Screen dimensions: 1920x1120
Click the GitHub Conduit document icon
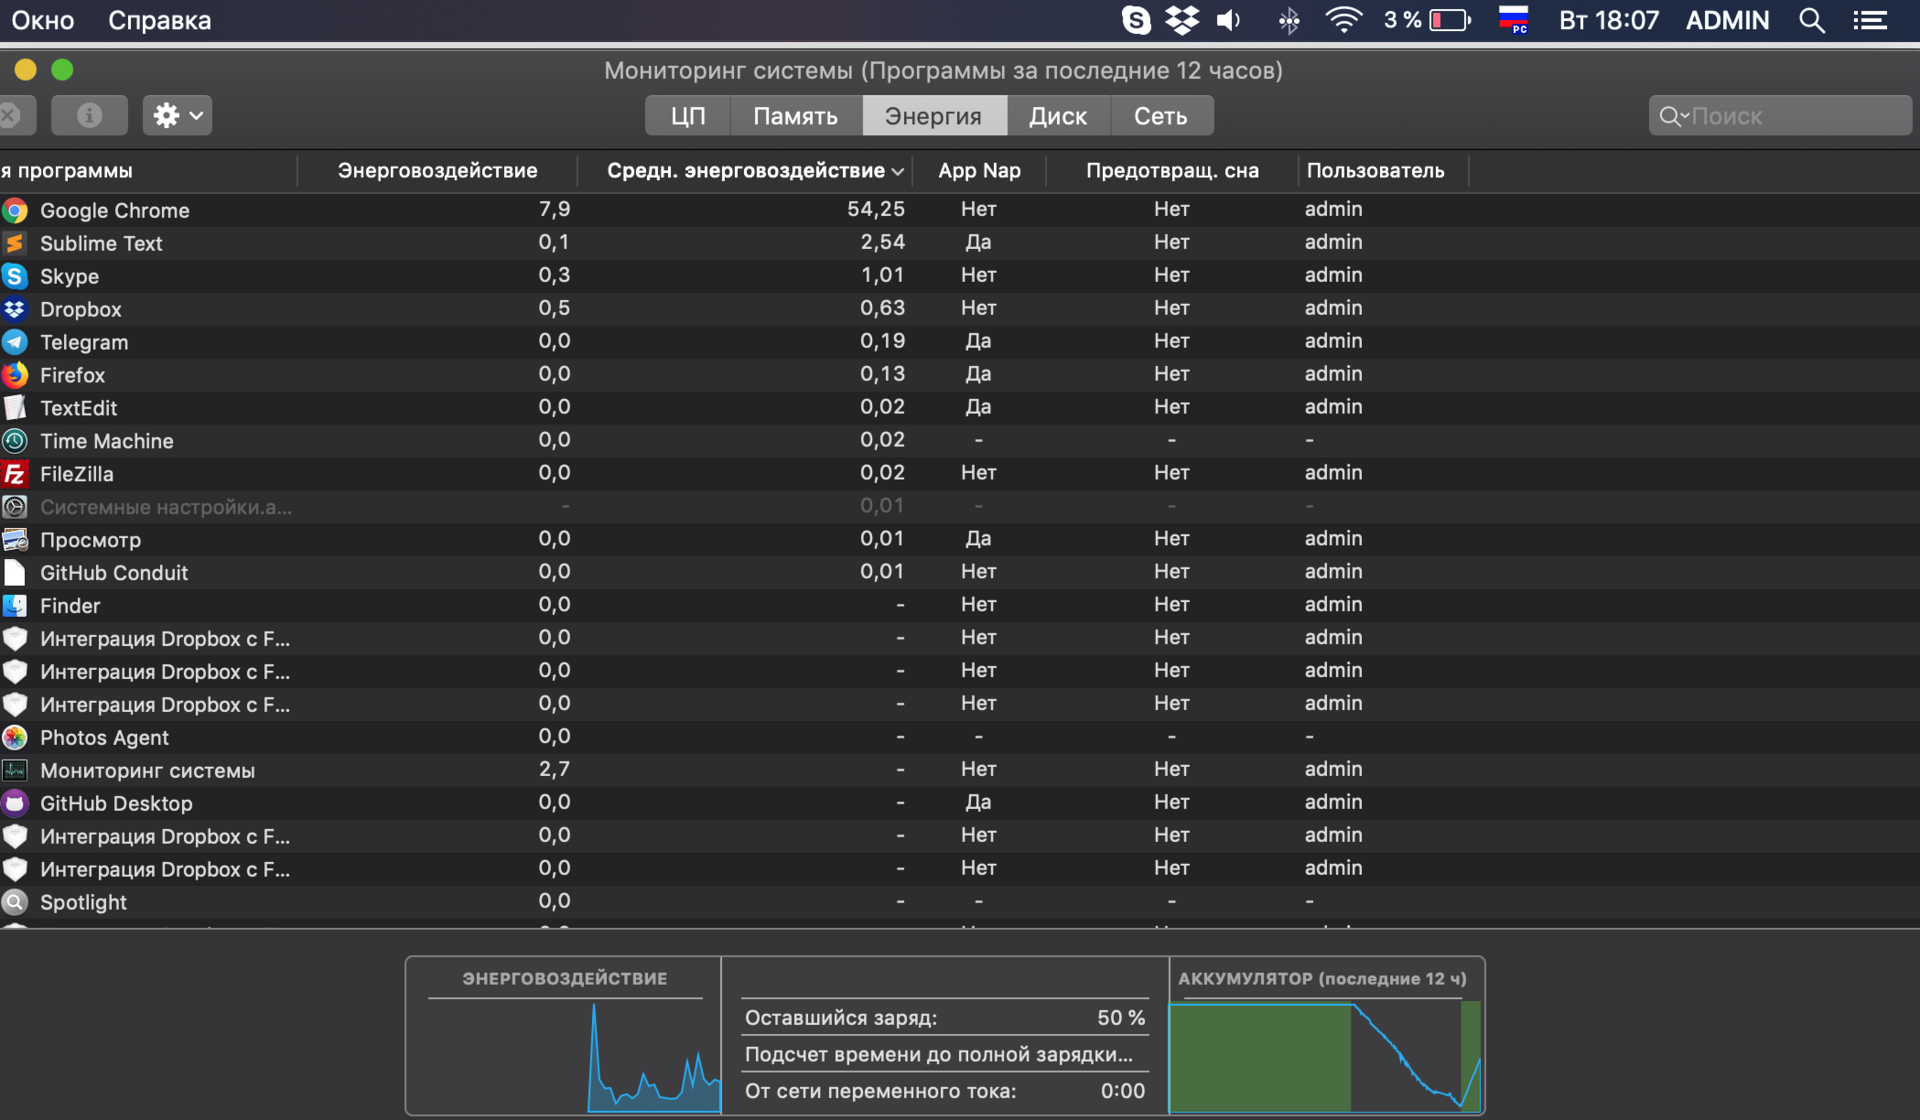(15, 573)
